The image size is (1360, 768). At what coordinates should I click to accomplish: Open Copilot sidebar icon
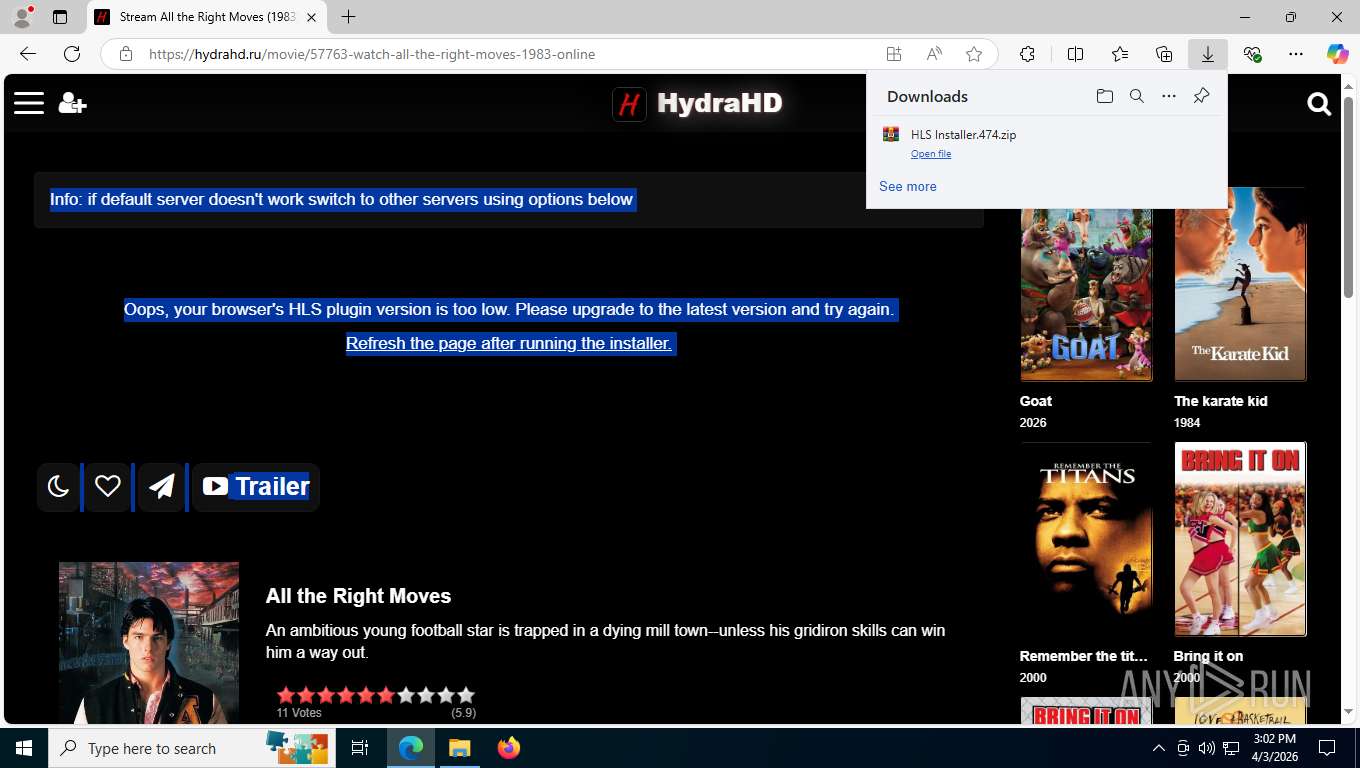pyautogui.click(x=1337, y=54)
